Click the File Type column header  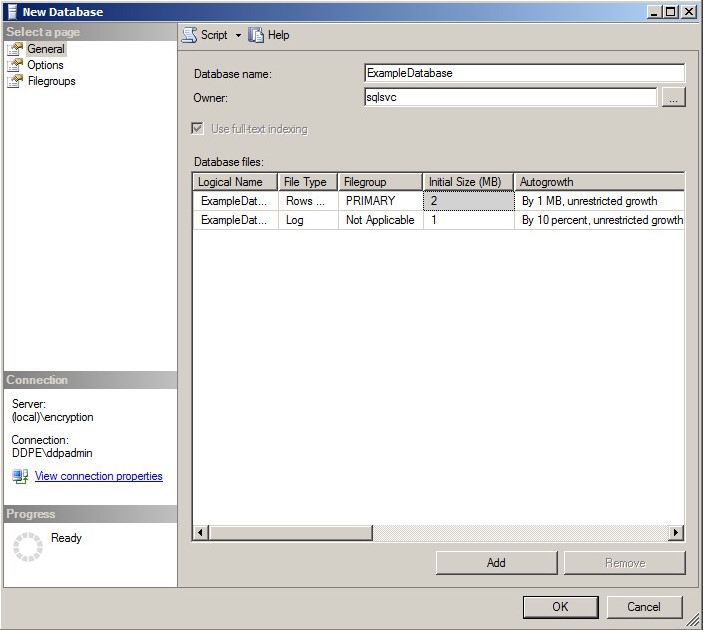tap(308, 182)
